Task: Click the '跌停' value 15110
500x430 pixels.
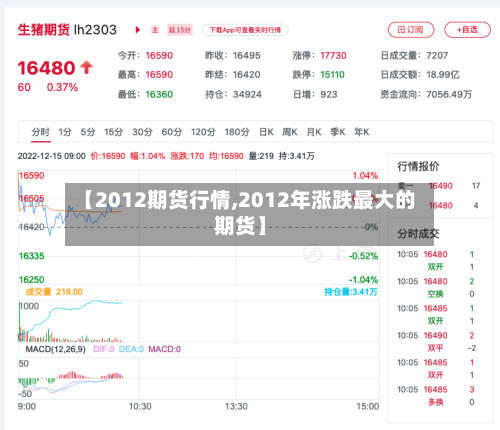Action: [333, 75]
